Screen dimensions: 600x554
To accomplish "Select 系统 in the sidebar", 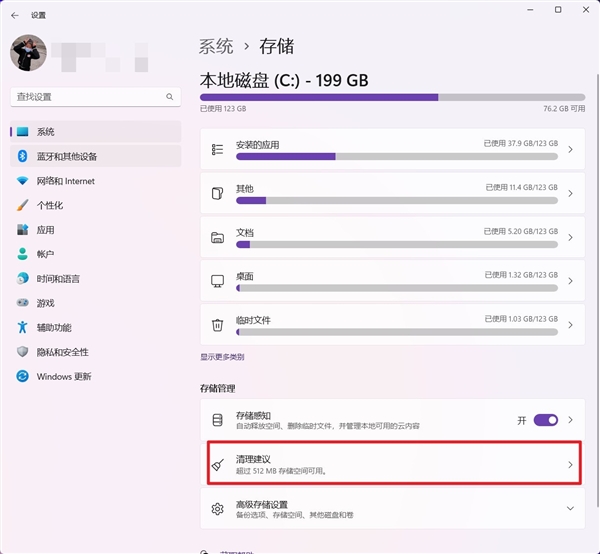I will coord(96,132).
